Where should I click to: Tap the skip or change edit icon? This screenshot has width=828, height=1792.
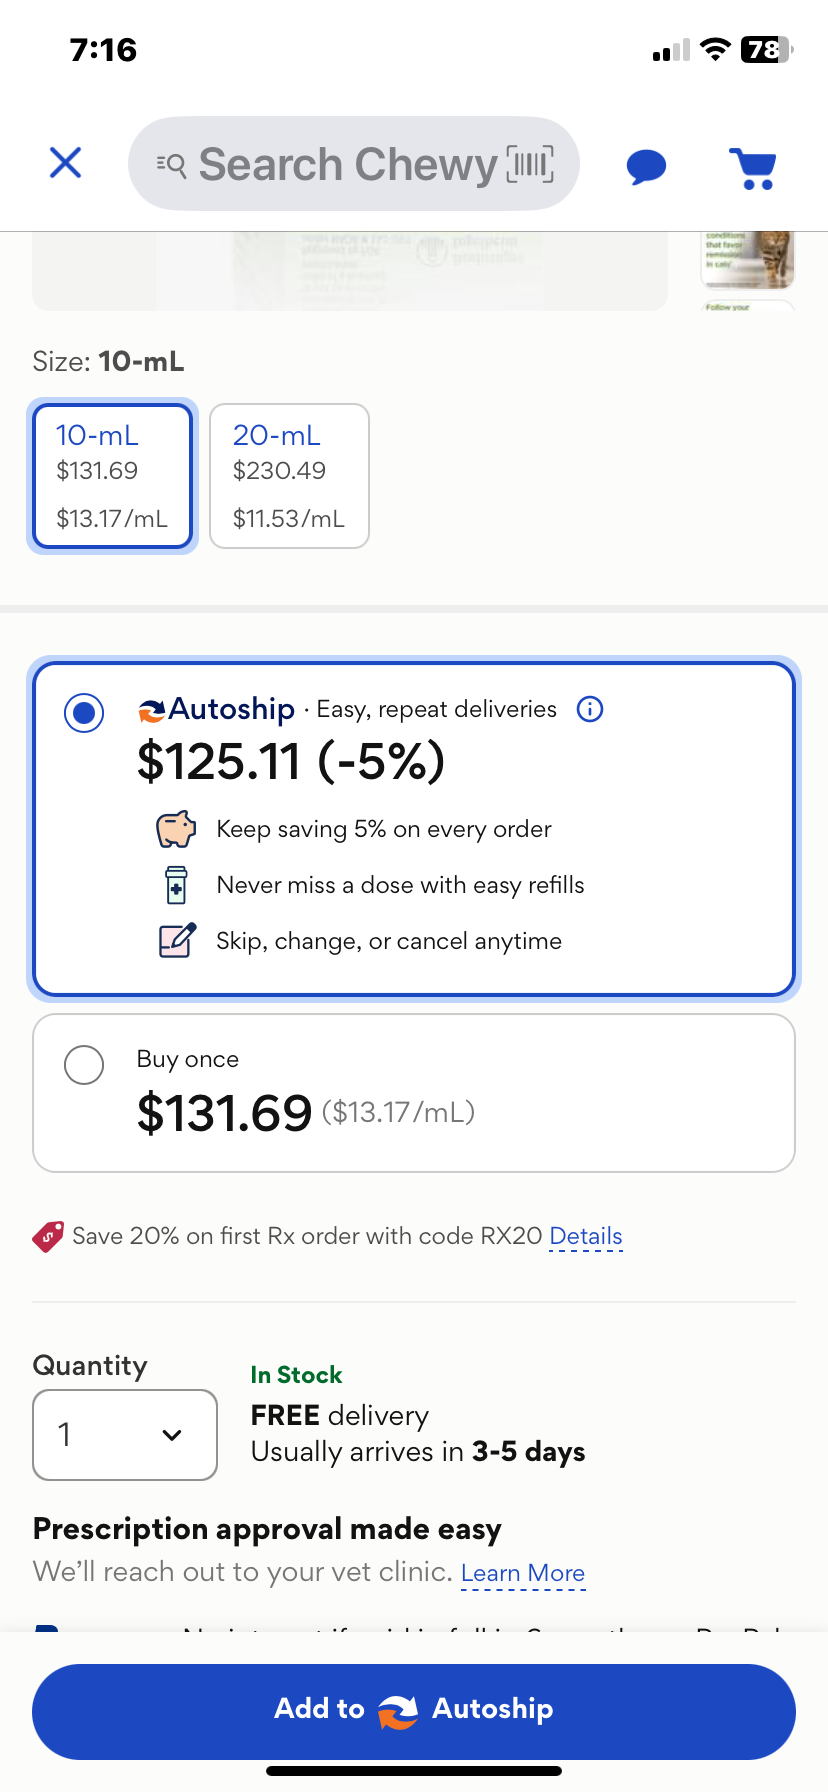pyautogui.click(x=177, y=941)
